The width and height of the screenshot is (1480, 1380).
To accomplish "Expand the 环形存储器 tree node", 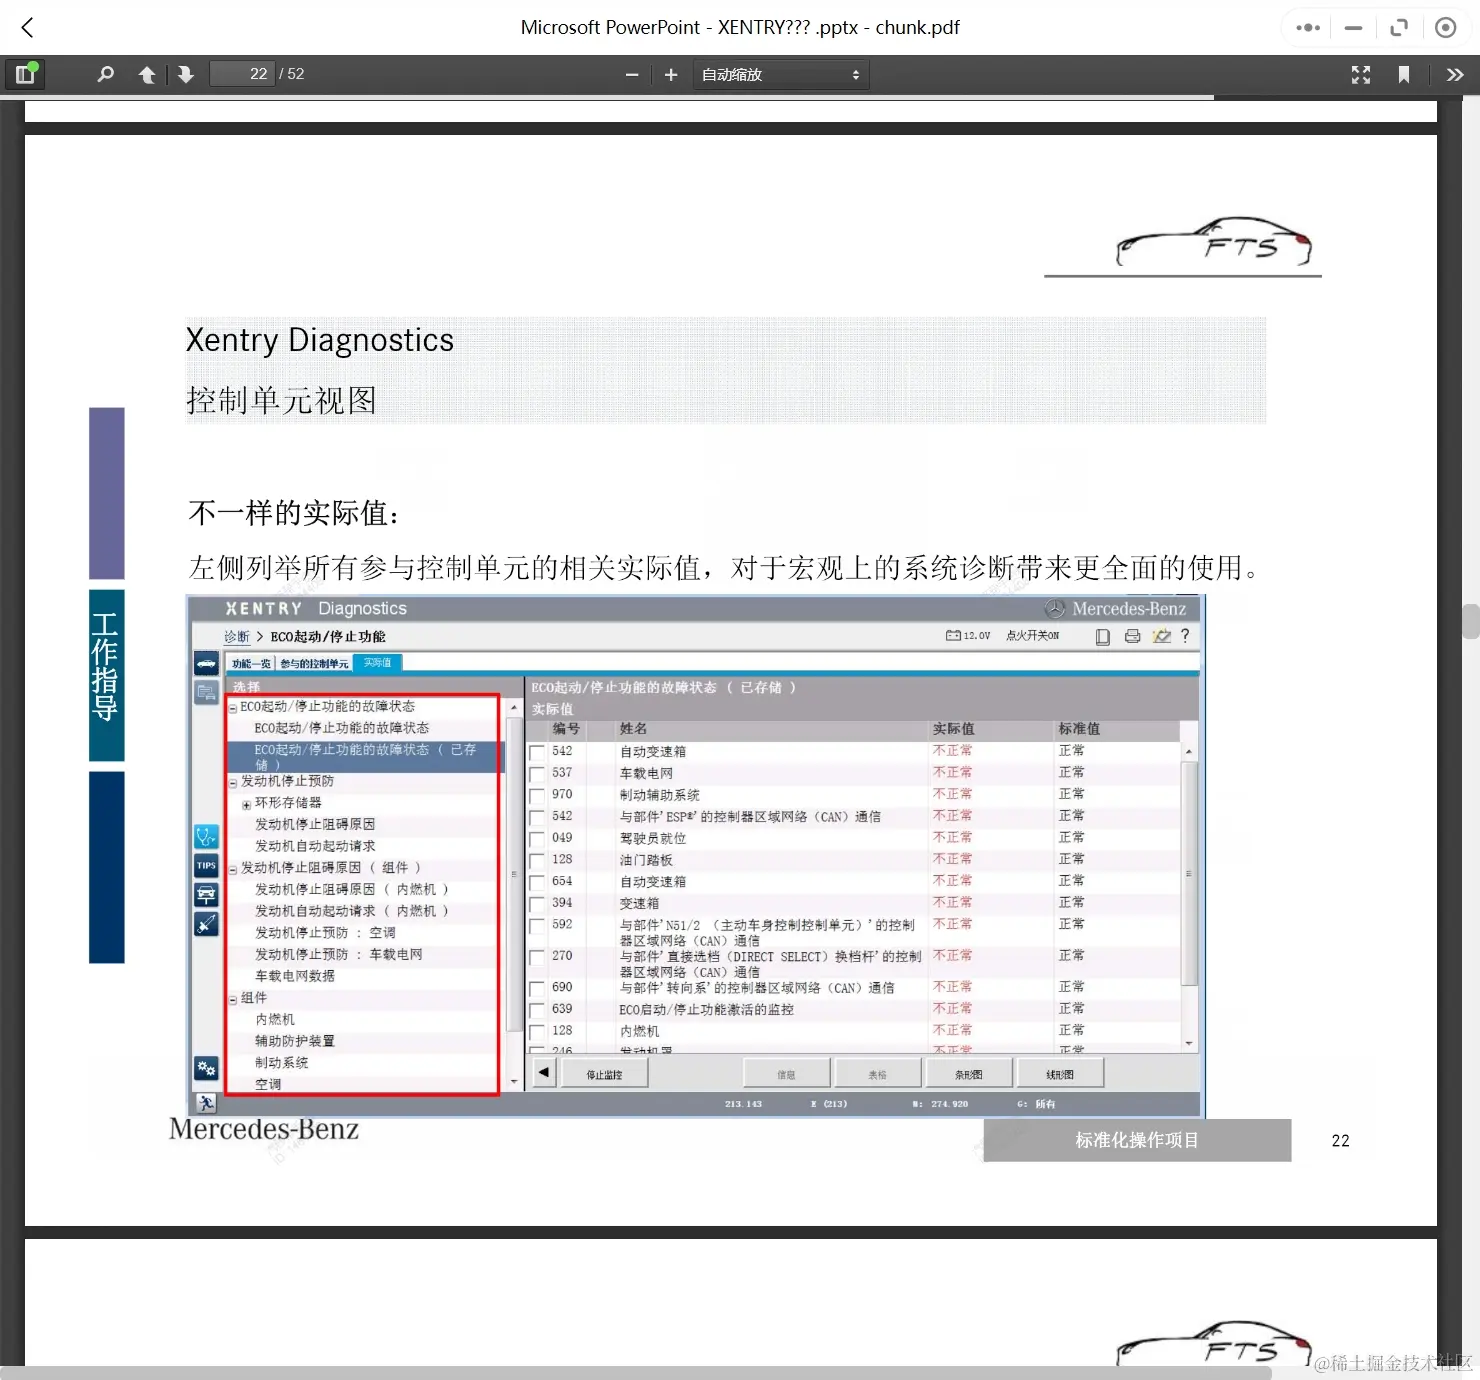I will click(x=246, y=805).
